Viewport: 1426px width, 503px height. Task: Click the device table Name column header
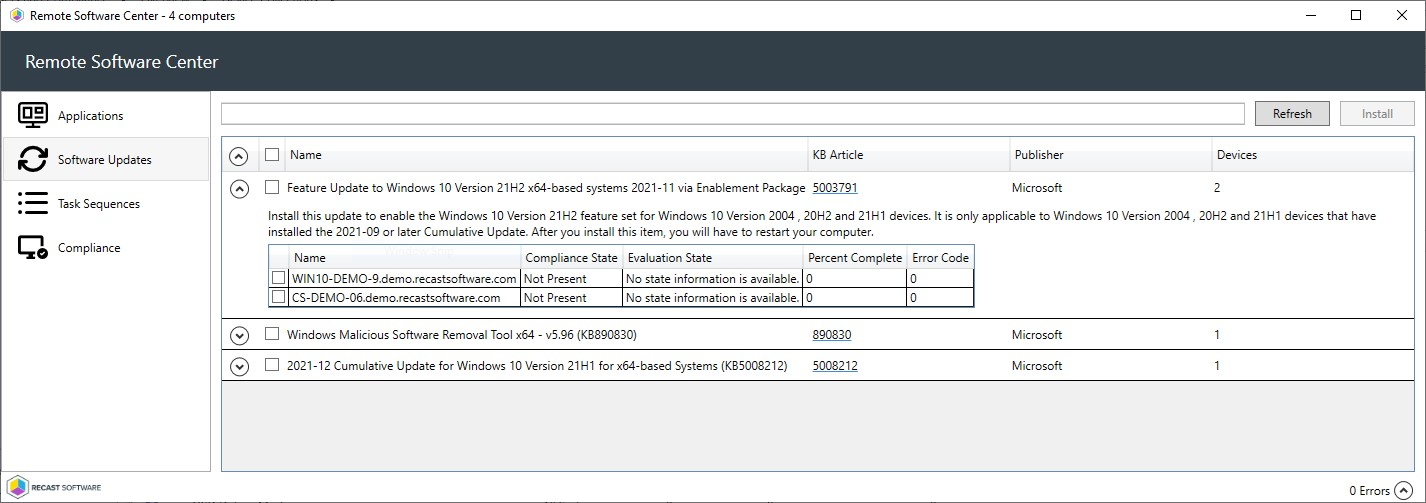coord(405,257)
